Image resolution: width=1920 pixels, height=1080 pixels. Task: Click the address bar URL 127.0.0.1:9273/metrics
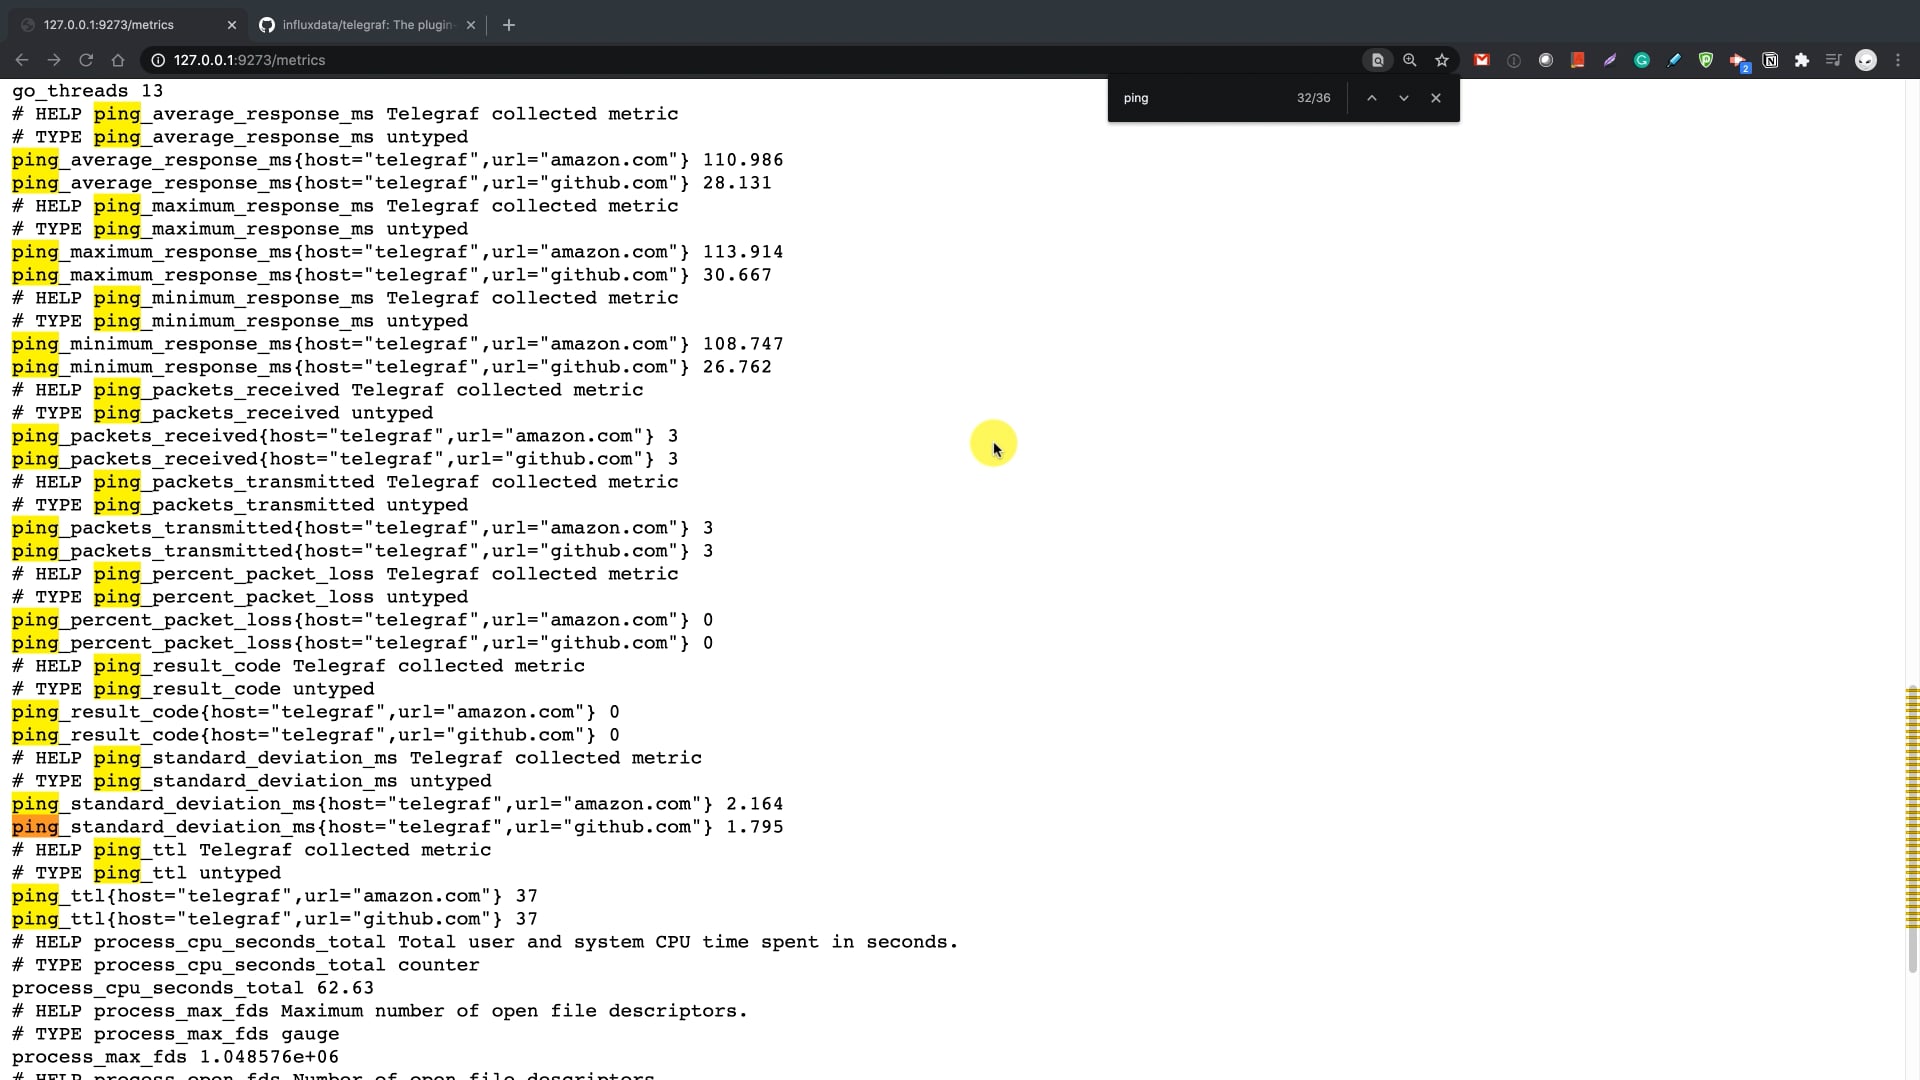click(250, 60)
